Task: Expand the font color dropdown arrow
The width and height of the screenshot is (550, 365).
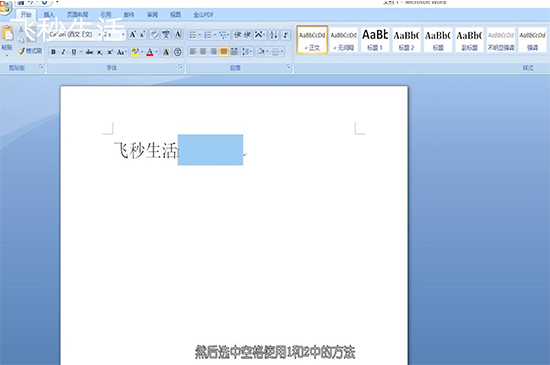Action: tap(156, 52)
